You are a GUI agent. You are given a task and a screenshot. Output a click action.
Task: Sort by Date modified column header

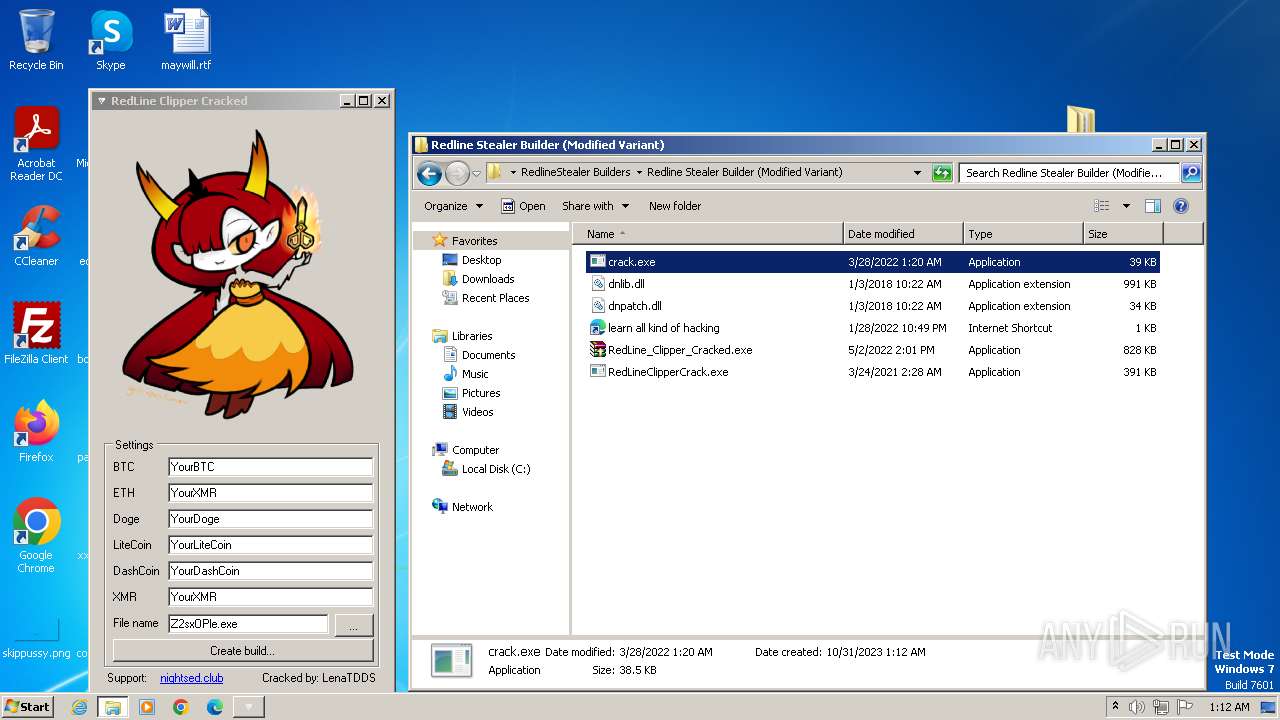[903, 234]
